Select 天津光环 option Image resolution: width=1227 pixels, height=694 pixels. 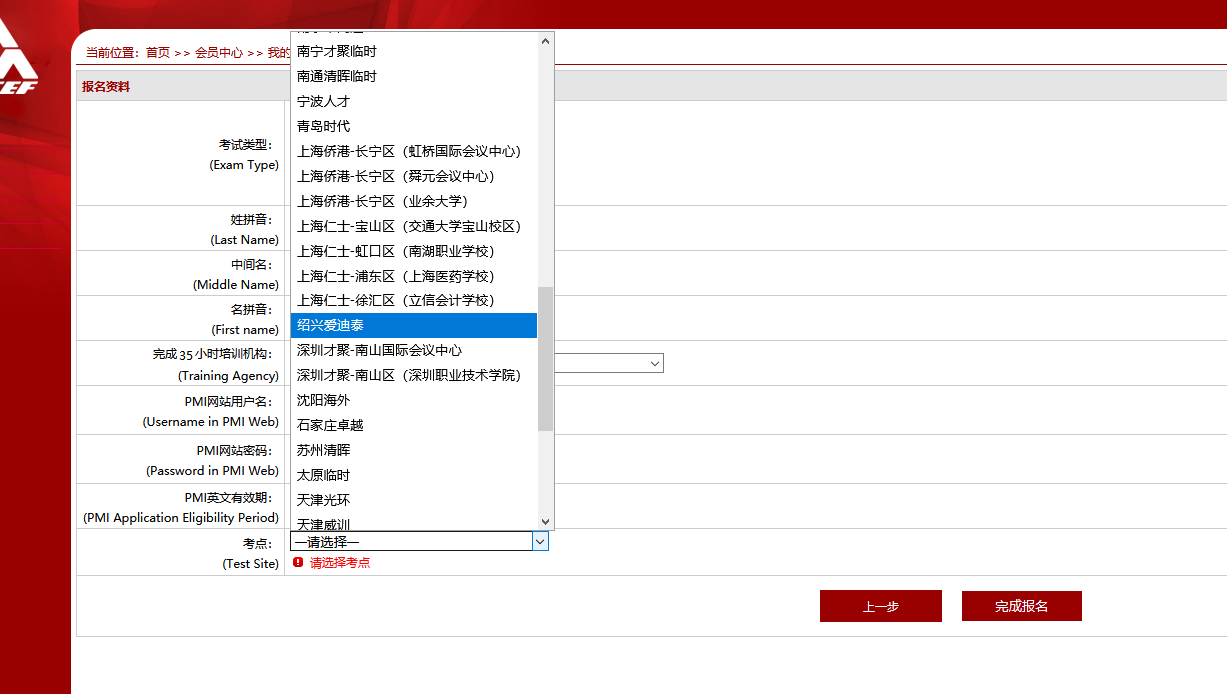click(413, 500)
